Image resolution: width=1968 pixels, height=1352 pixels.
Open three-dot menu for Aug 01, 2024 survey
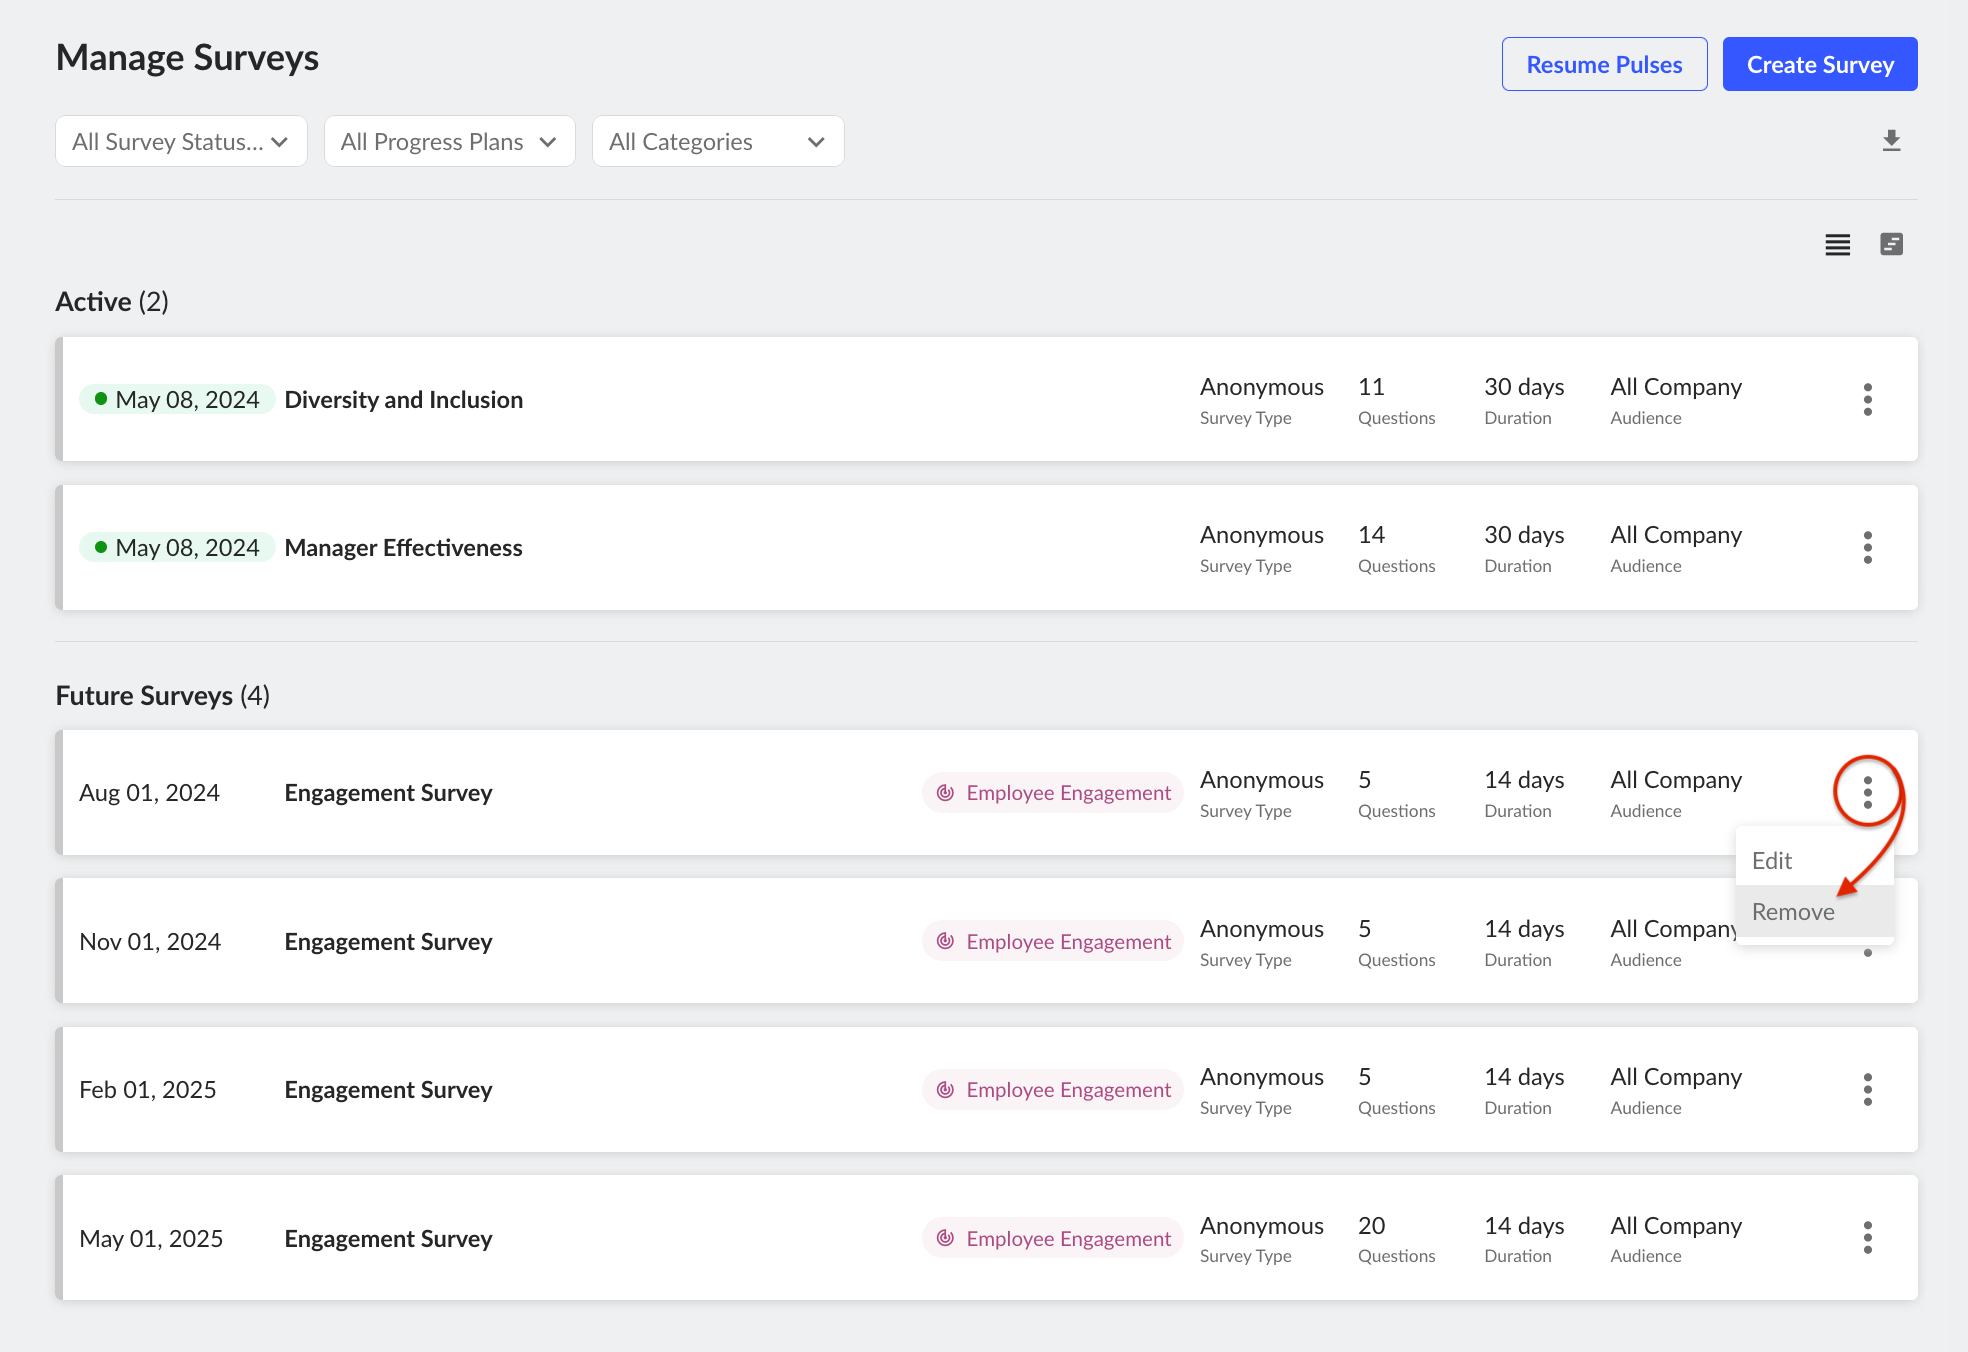point(1867,792)
